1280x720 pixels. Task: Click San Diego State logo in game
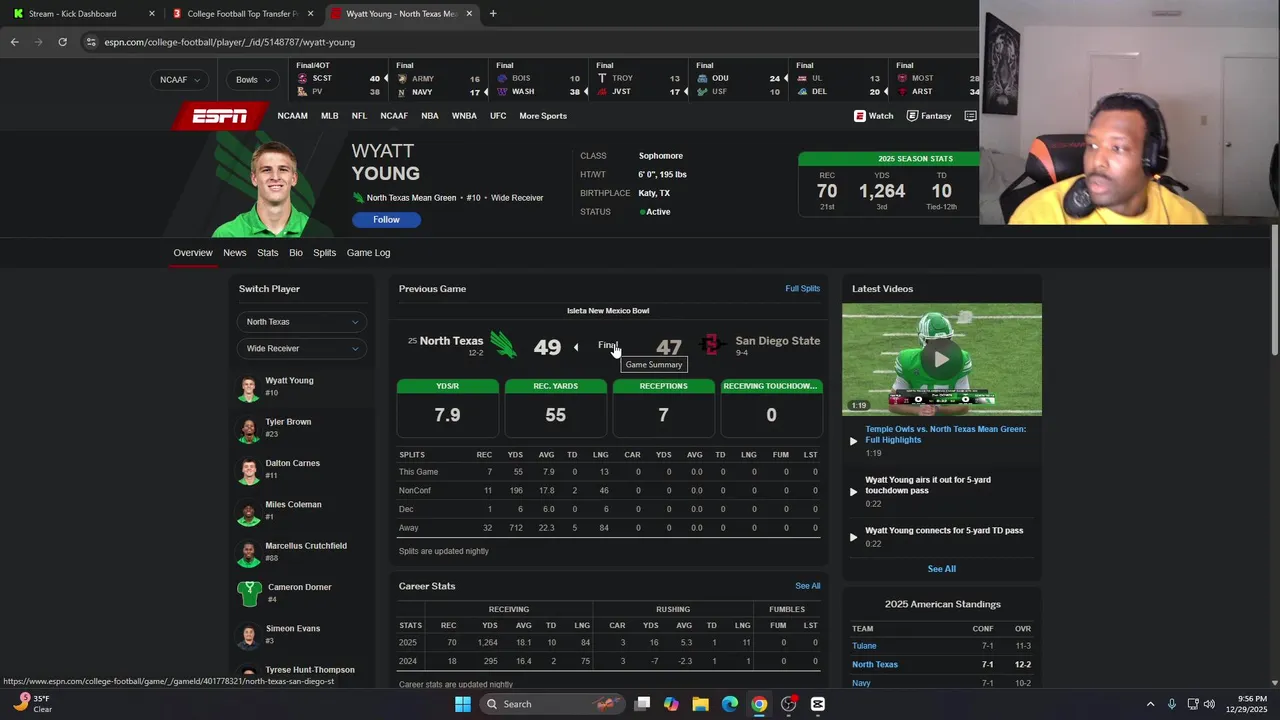(x=711, y=345)
